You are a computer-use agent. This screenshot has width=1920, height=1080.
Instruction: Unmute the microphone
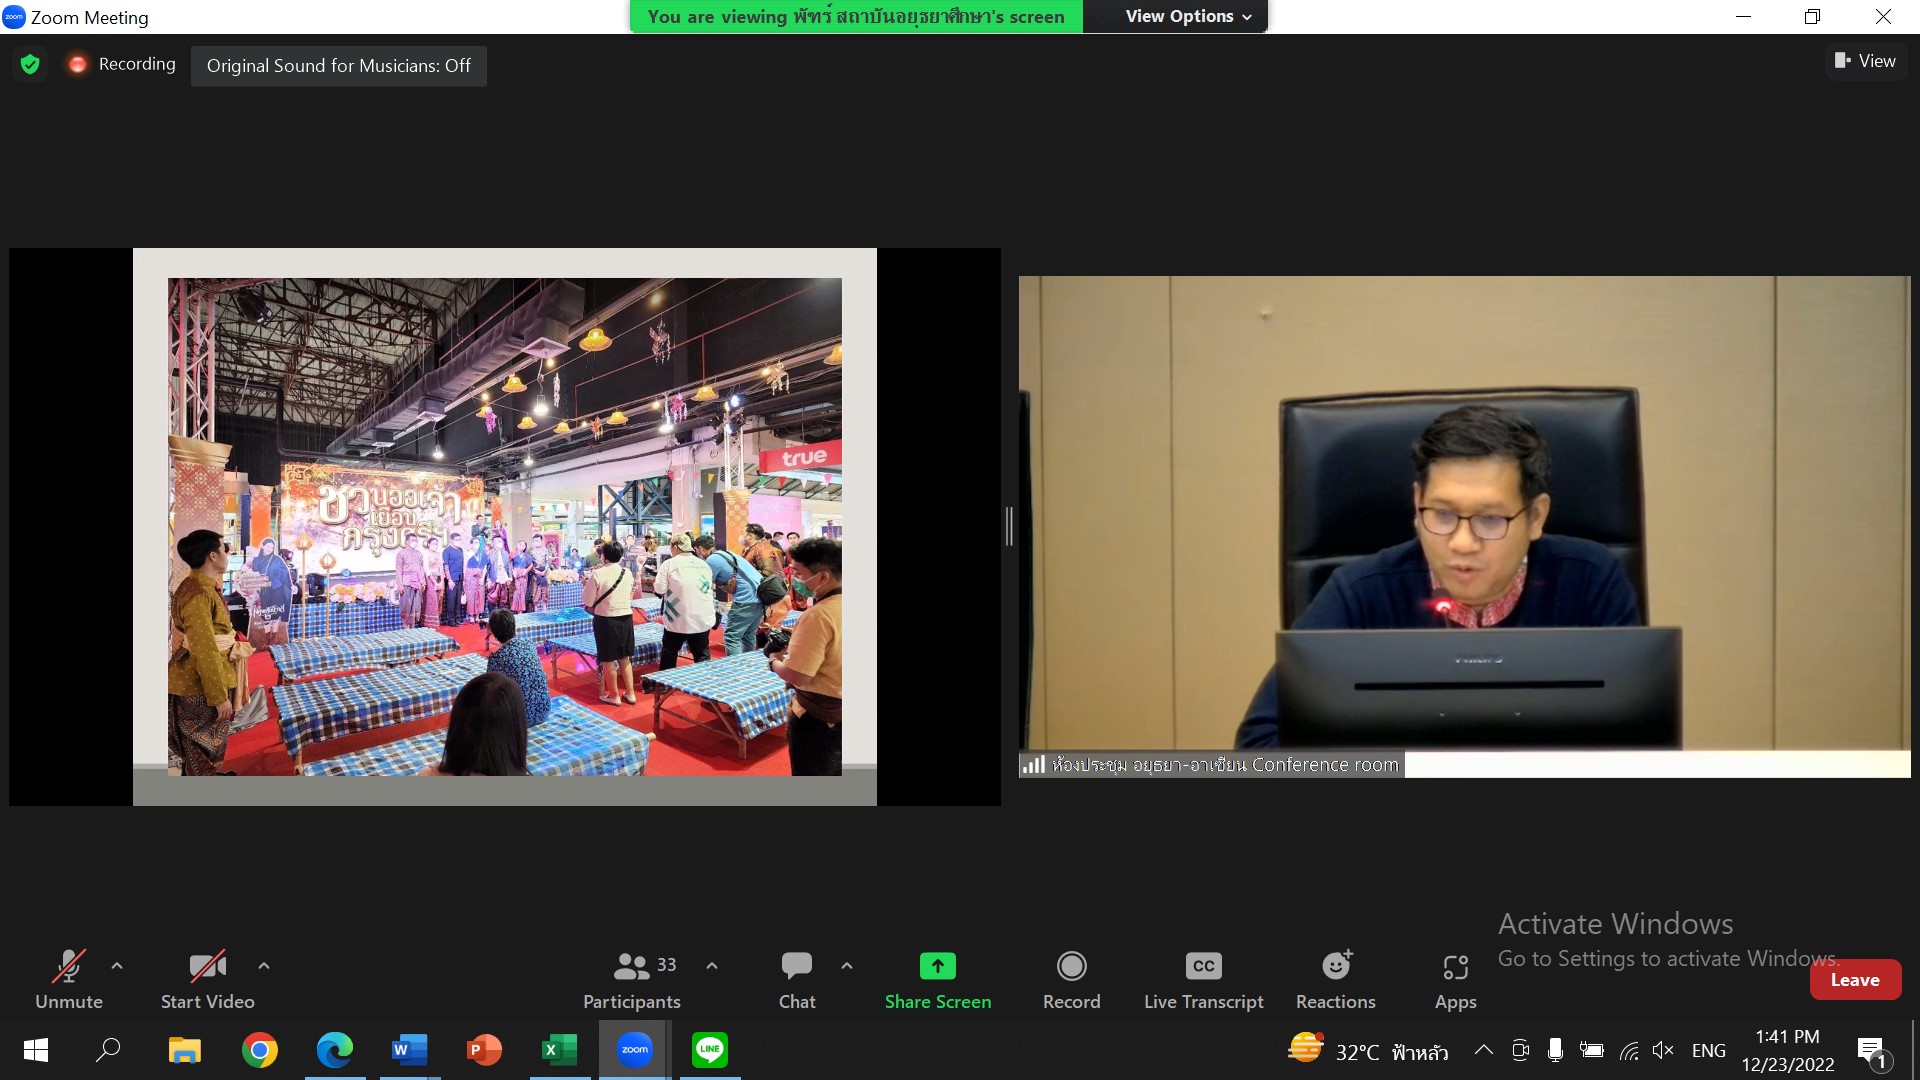(x=69, y=980)
